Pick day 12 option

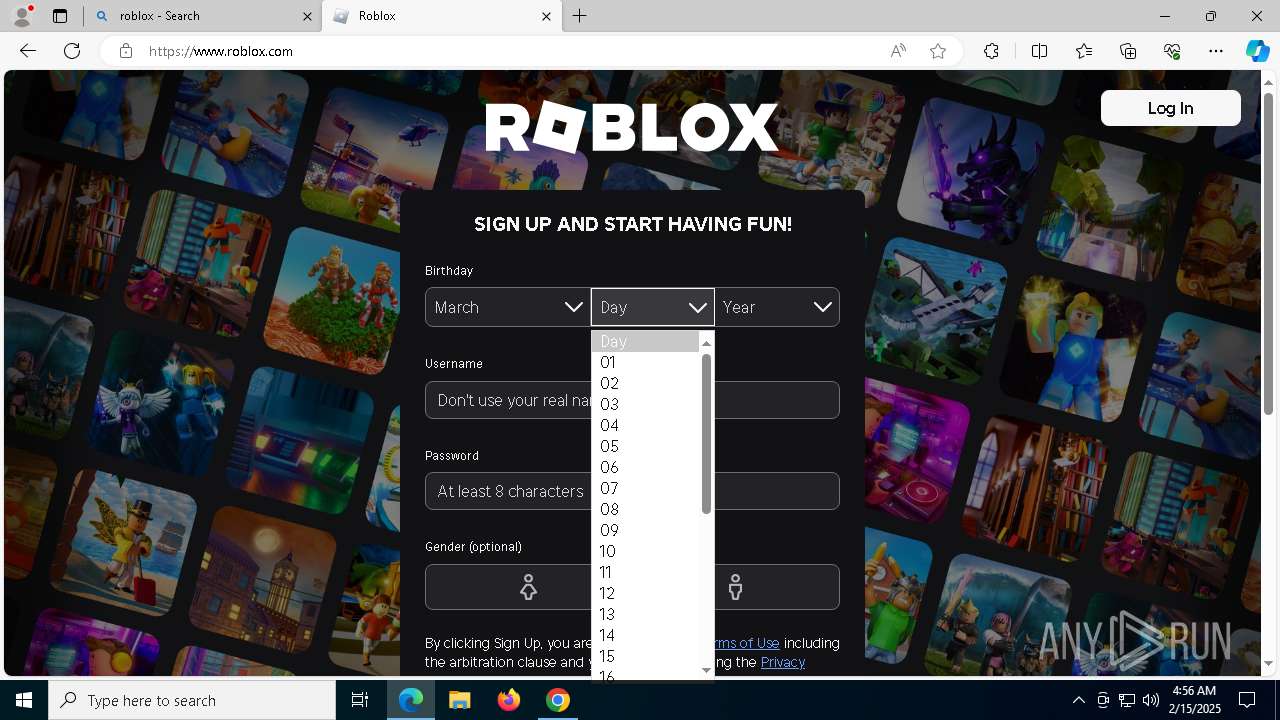(645, 593)
